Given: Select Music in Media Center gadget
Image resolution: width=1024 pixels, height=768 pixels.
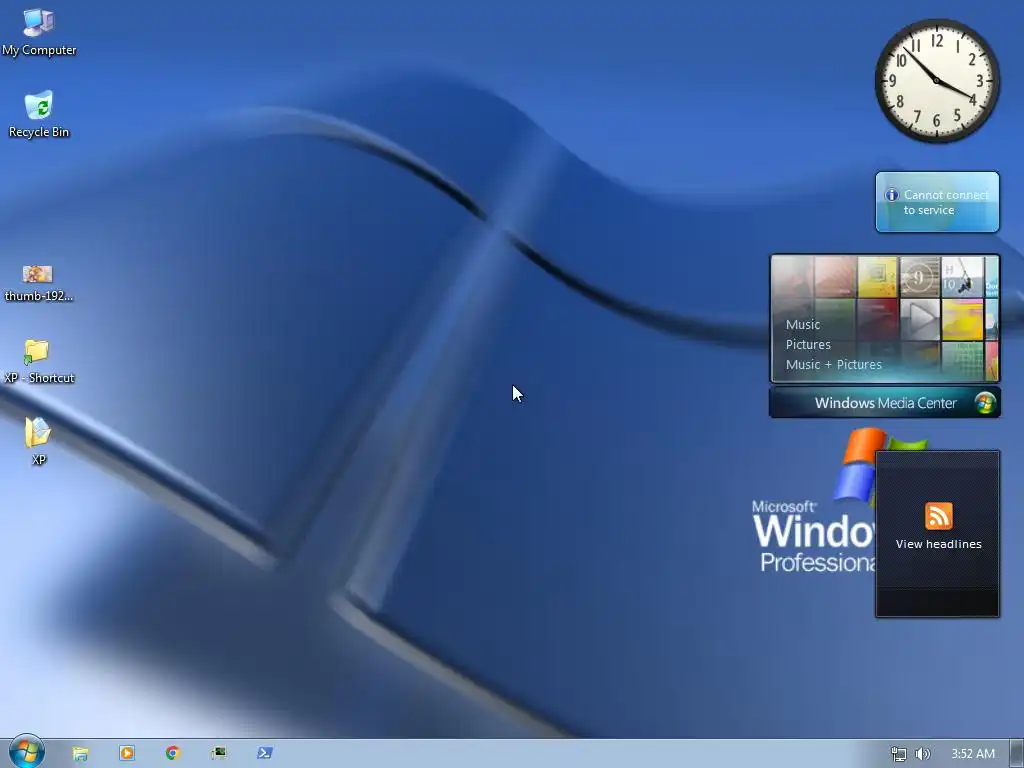Looking at the screenshot, I should pos(803,325).
